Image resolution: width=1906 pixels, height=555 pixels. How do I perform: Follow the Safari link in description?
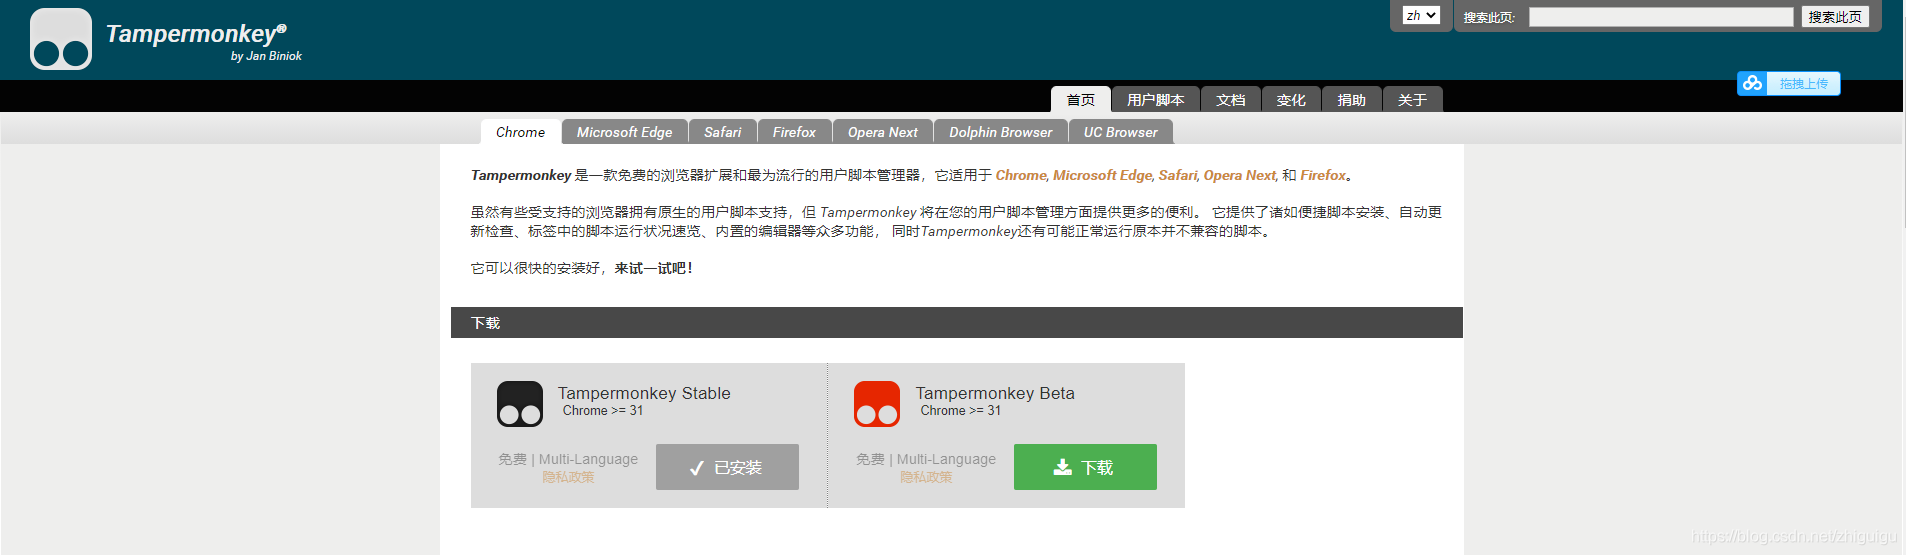click(x=1177, y=175)
